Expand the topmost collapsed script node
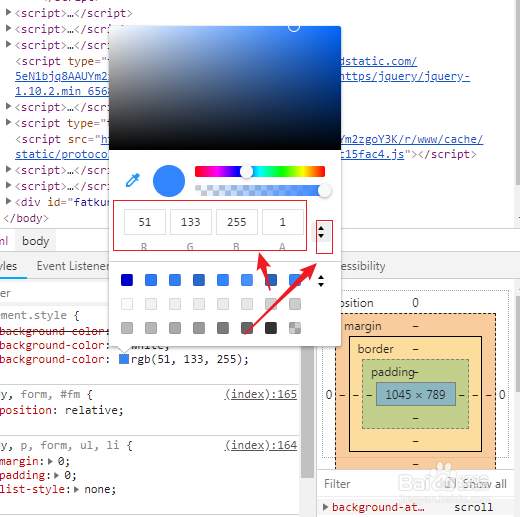Viewport: 520px width, 517px height. (8, 13)
